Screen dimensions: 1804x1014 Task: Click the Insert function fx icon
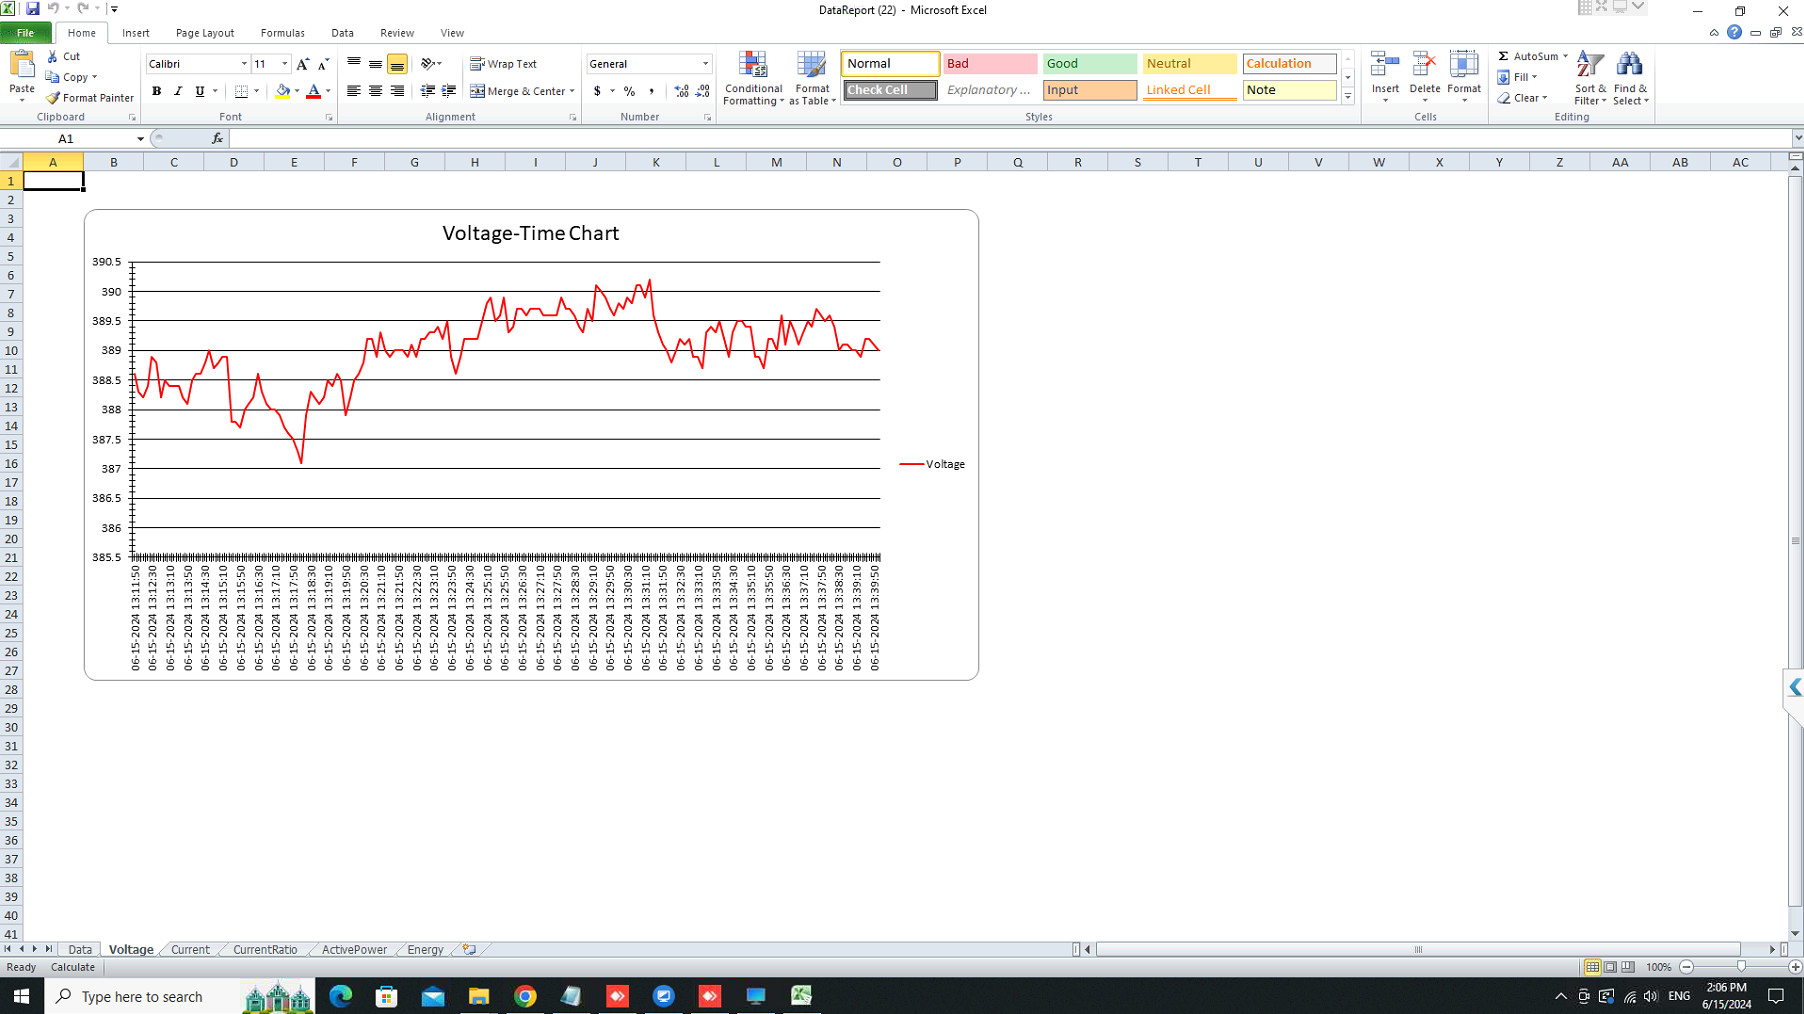217,139
